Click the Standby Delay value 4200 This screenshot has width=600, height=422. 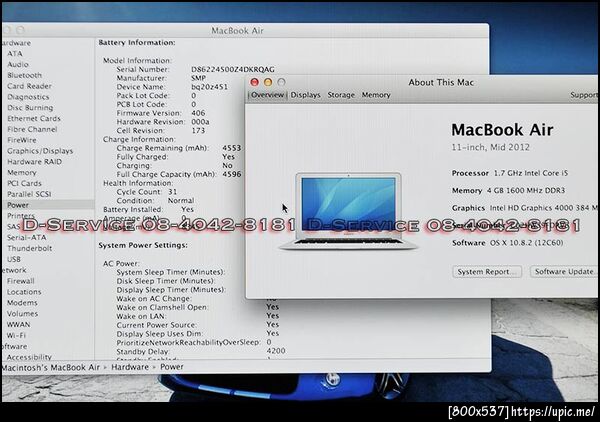tap(276, 351)
